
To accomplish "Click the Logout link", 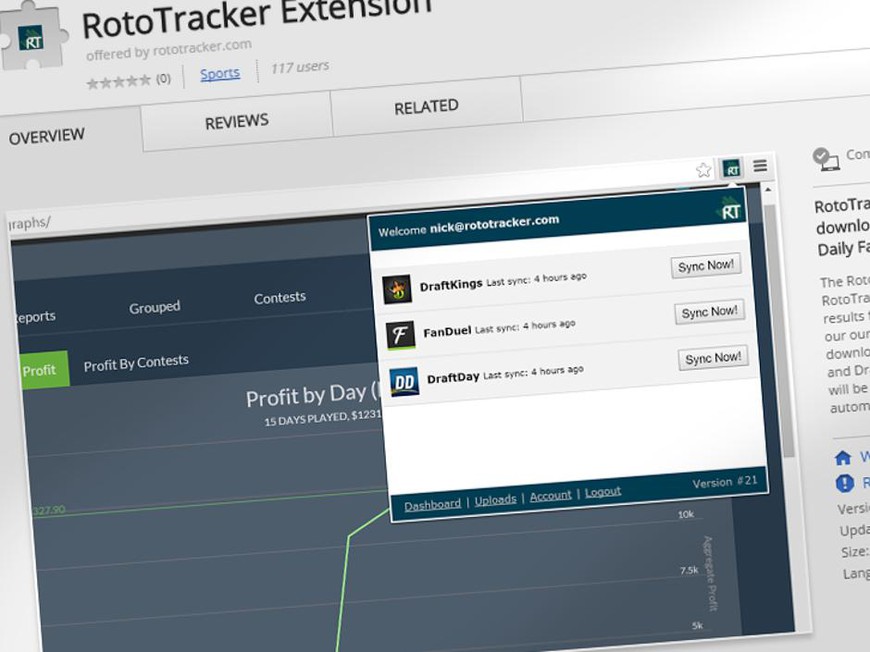I will click(603, 492).
